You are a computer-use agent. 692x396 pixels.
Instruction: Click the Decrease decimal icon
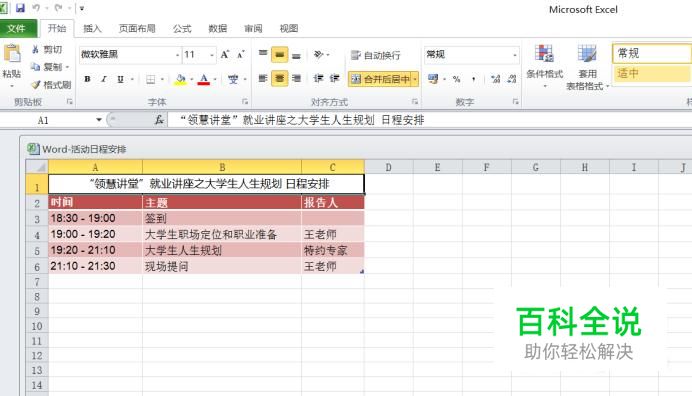pyautogui.click(x=511, y=79)
